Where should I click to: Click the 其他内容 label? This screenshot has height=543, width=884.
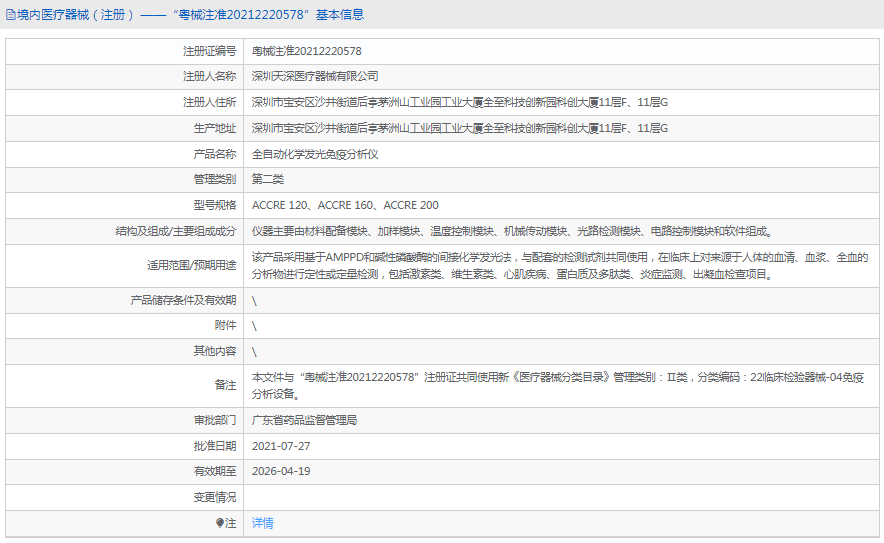[x=215, y=352]
